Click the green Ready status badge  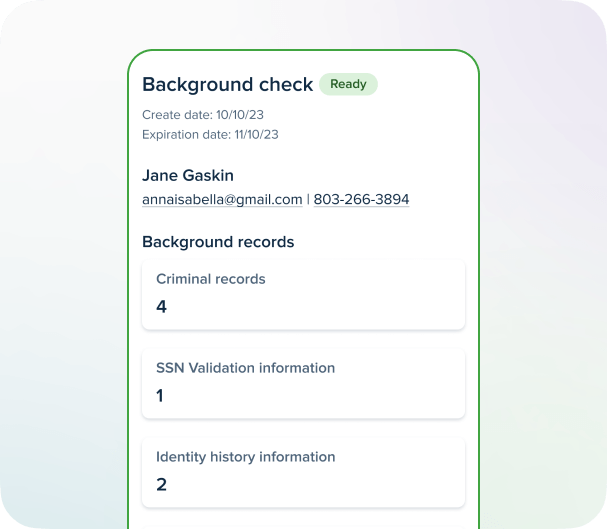(x=348, y=84)
